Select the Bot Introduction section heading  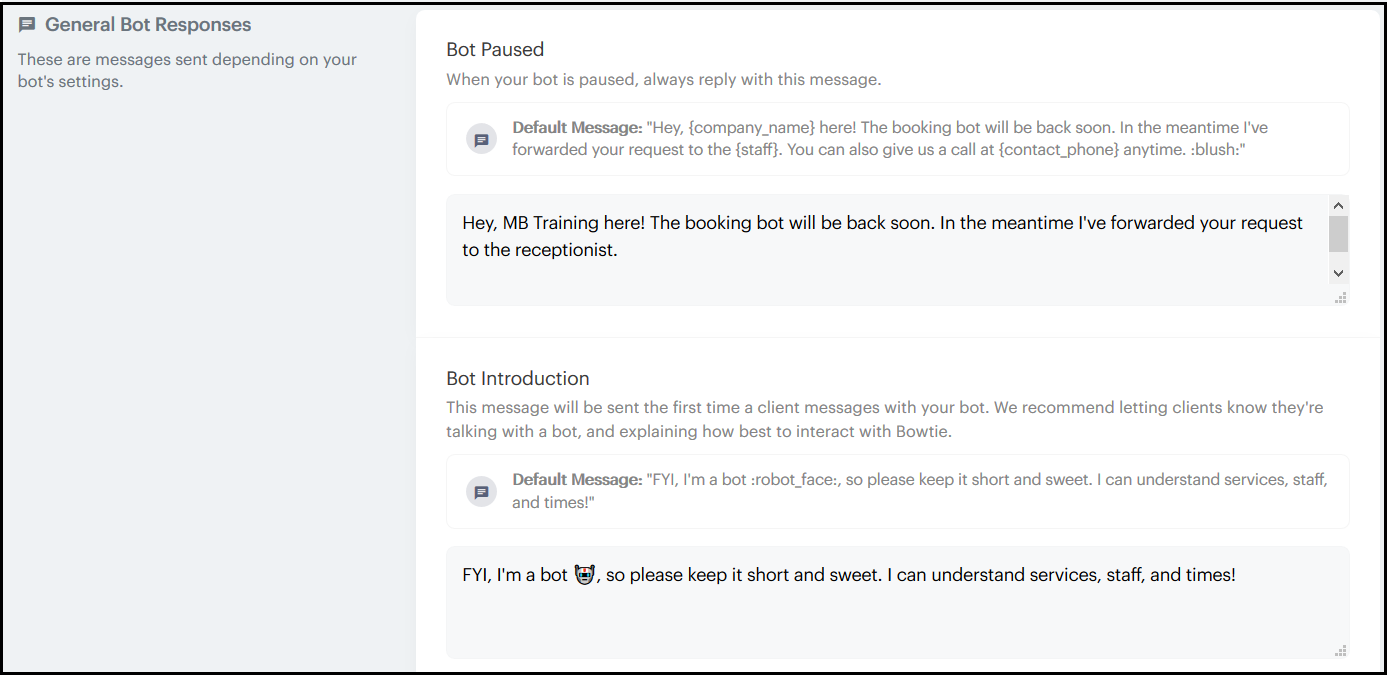pos(517,378)
